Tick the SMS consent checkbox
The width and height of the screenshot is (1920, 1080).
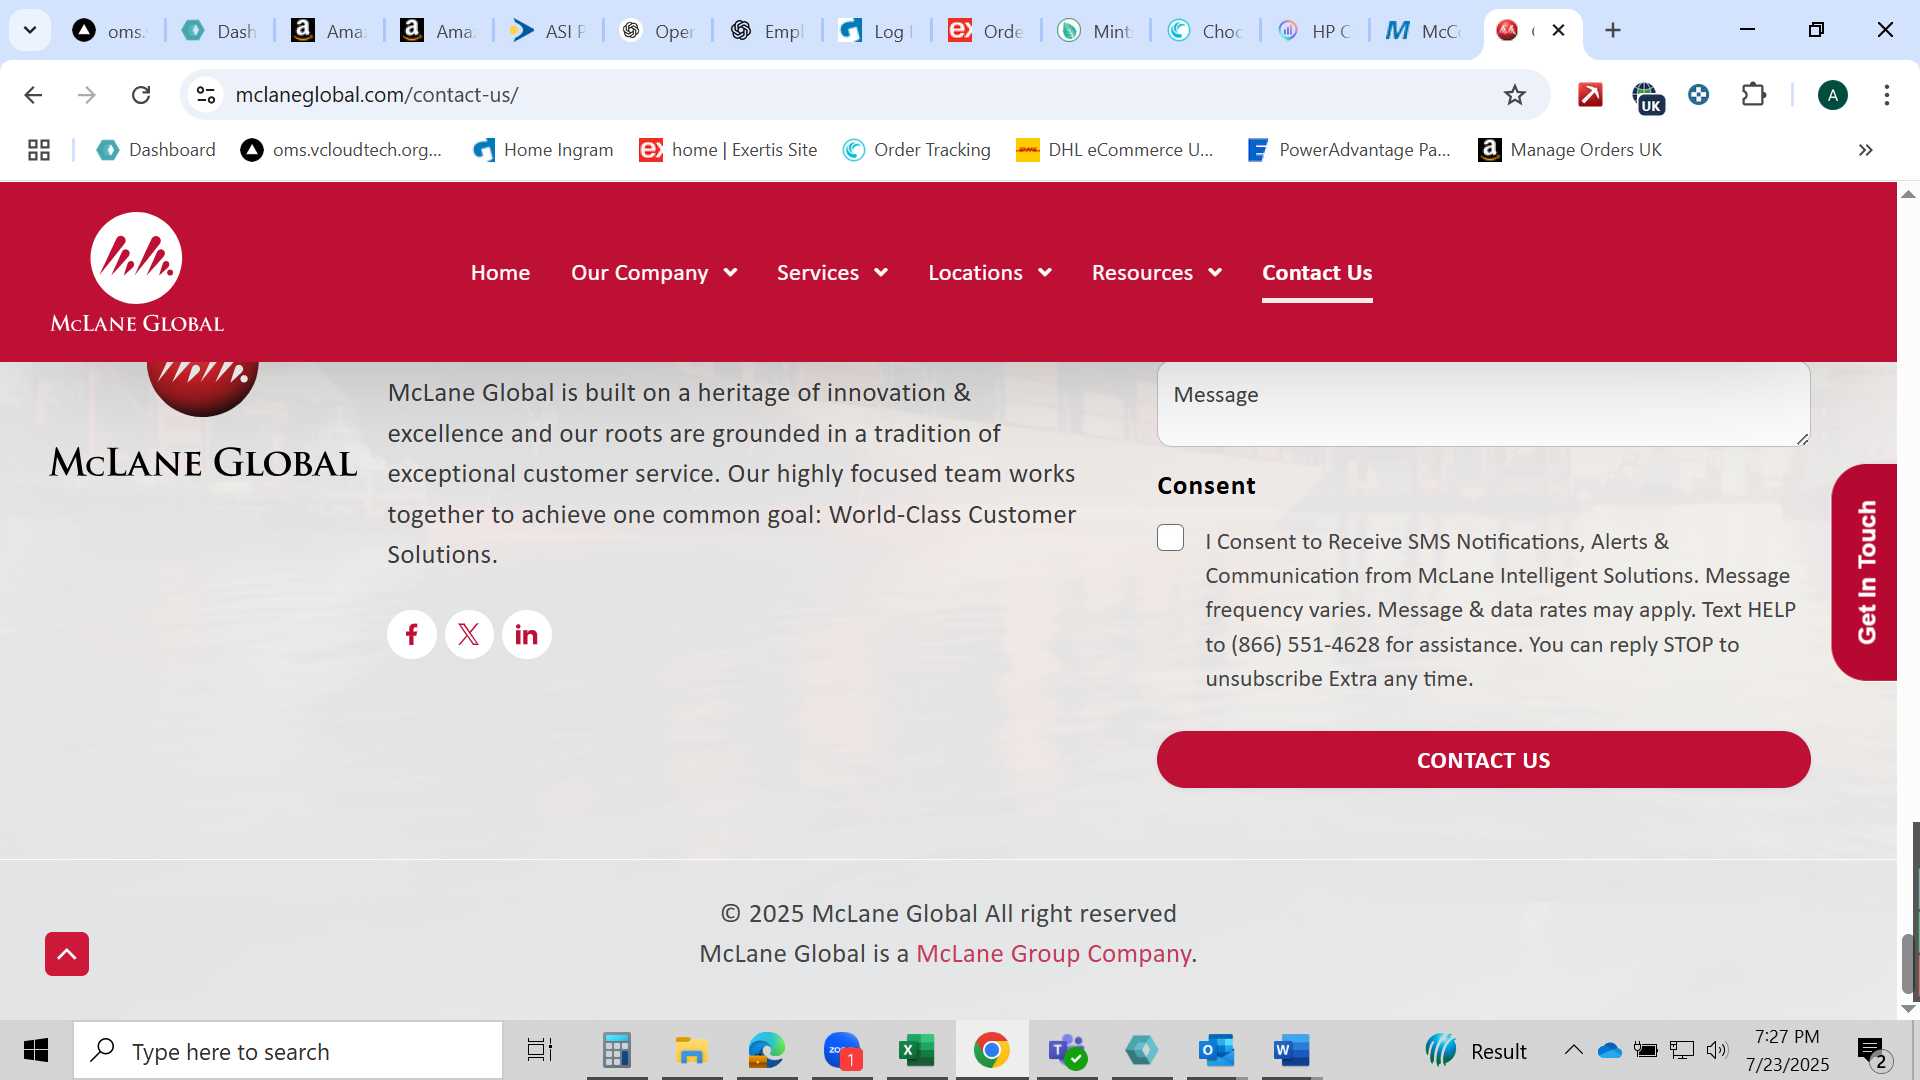pos(1171,538)
